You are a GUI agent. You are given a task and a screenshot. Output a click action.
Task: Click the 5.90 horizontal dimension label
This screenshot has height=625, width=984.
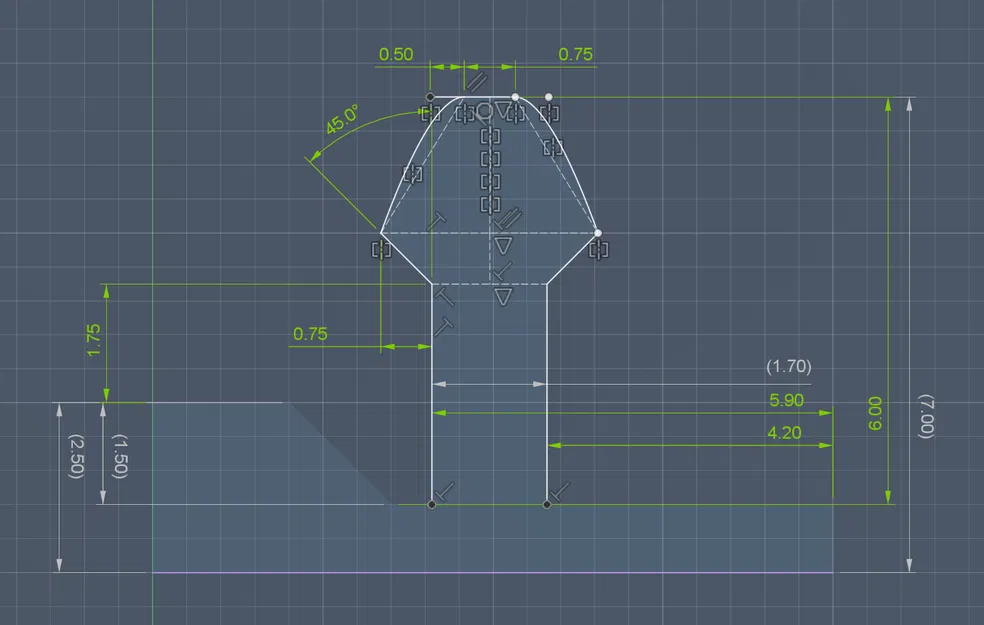click(784, 399)
